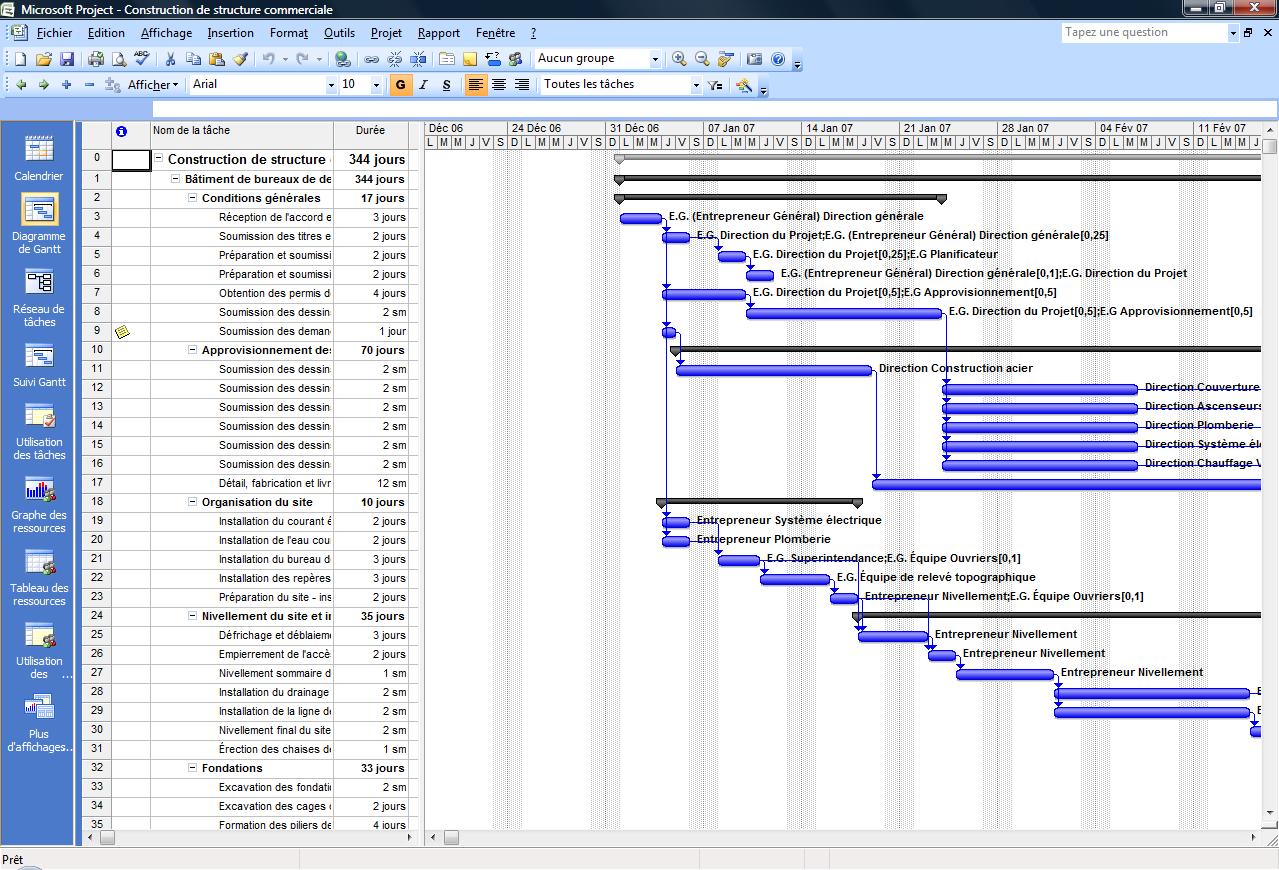Click the Go To Selected Task icon
Screen dimensions: 1279x870
point(726,59)
